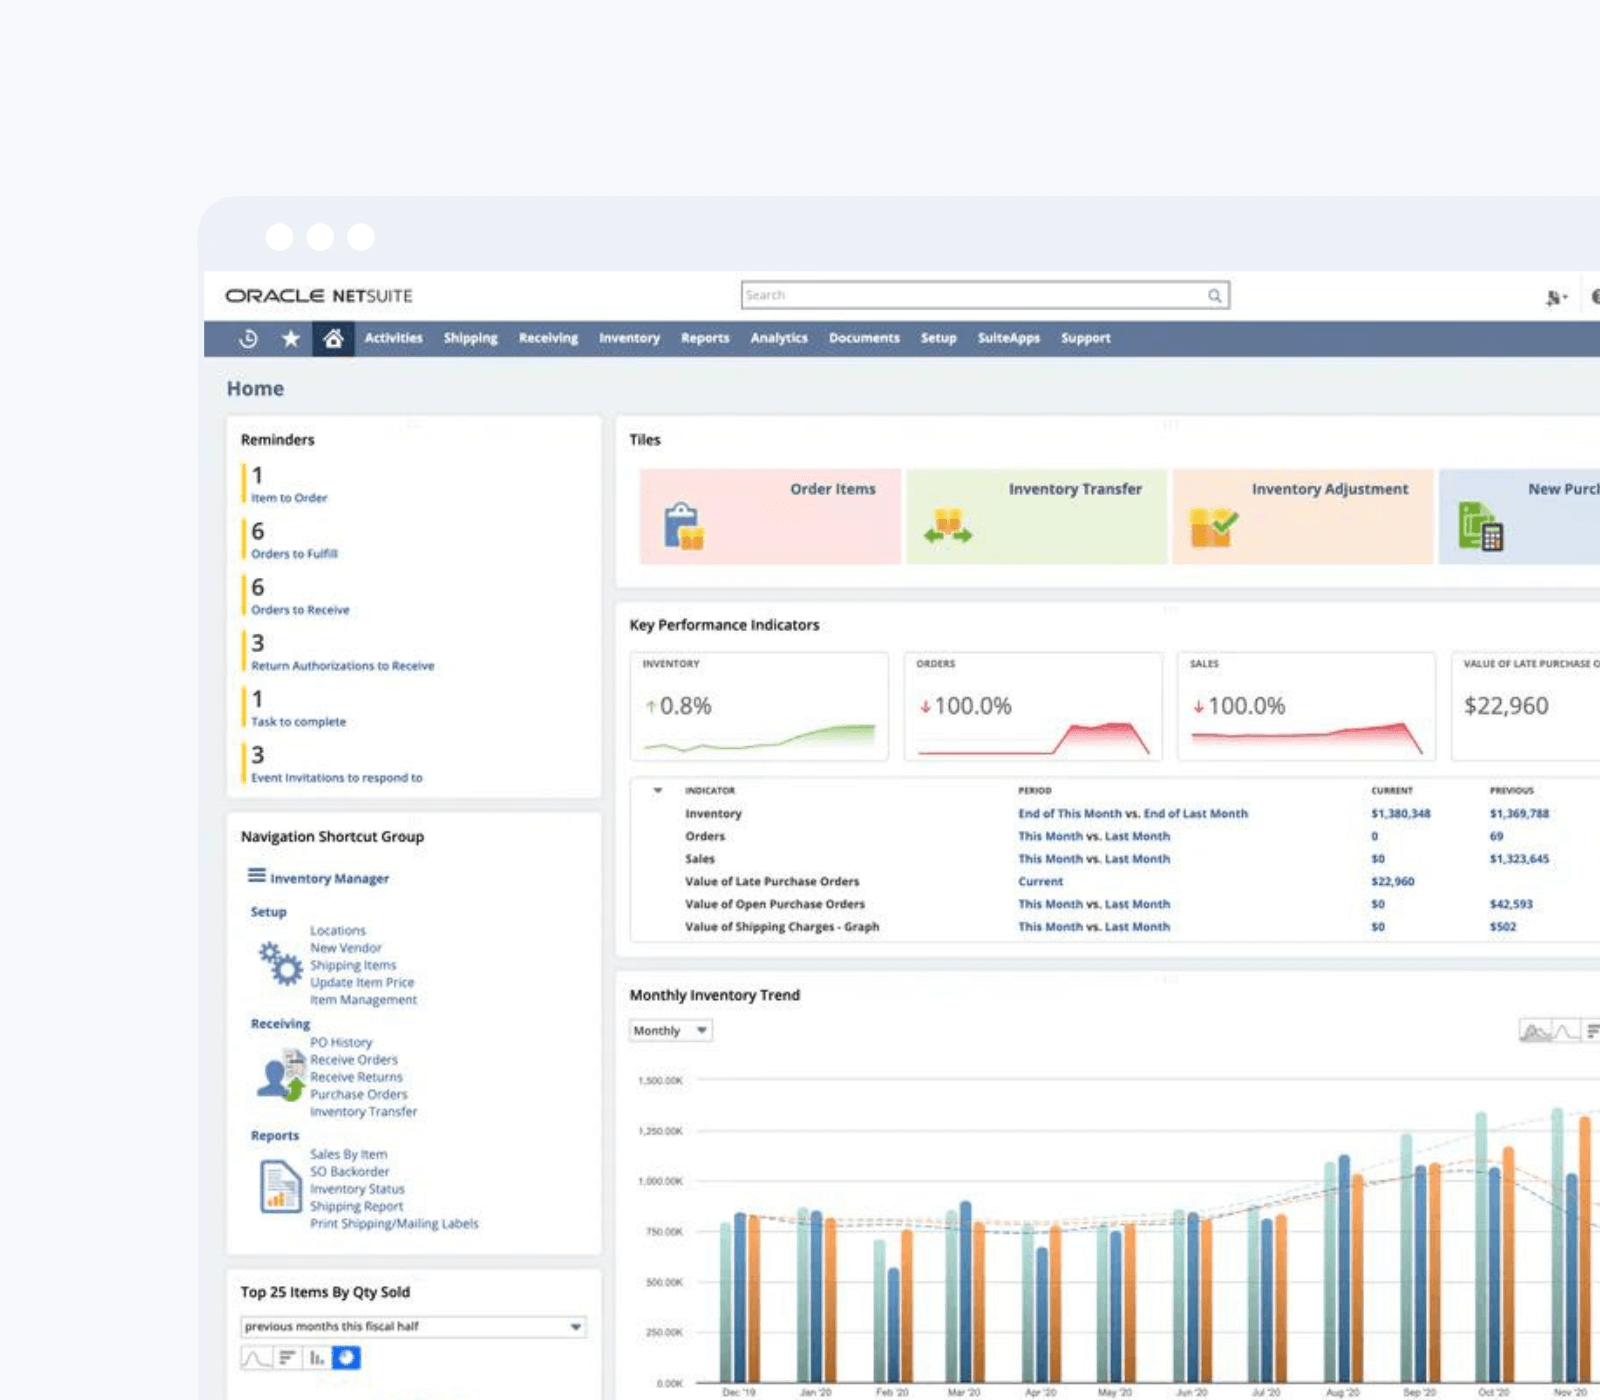This screenshot has height=1400, width=1600.
Task: Click the Locations shortcut link
Action: click(x=337, y=931)
